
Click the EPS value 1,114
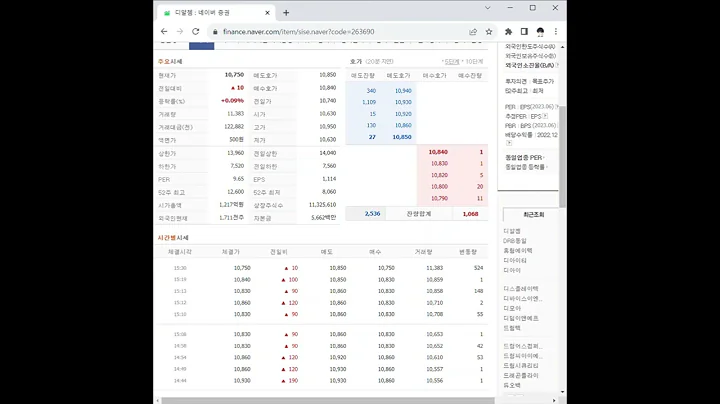coord(329,179)
